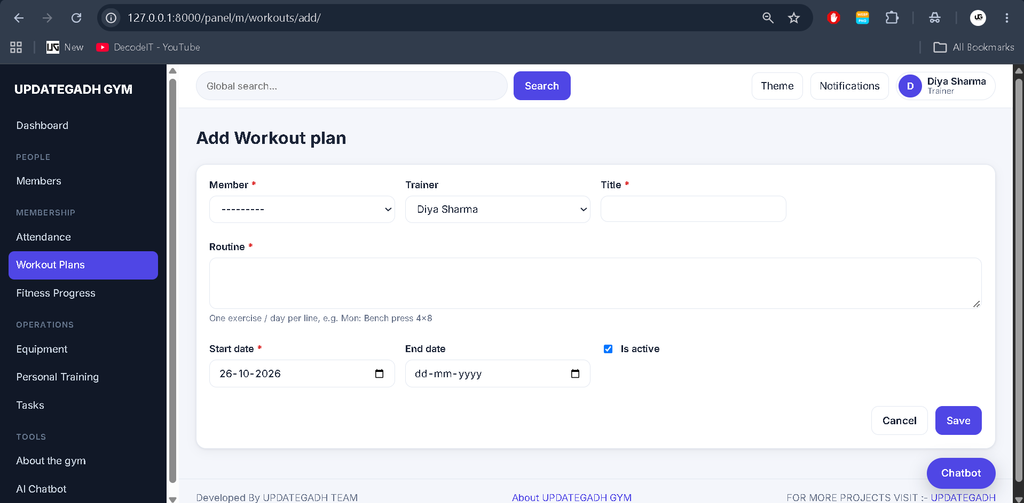Click the Start date field showing 26-10-2026
The width and height of the screenshot is (1024, 503).
302,374
